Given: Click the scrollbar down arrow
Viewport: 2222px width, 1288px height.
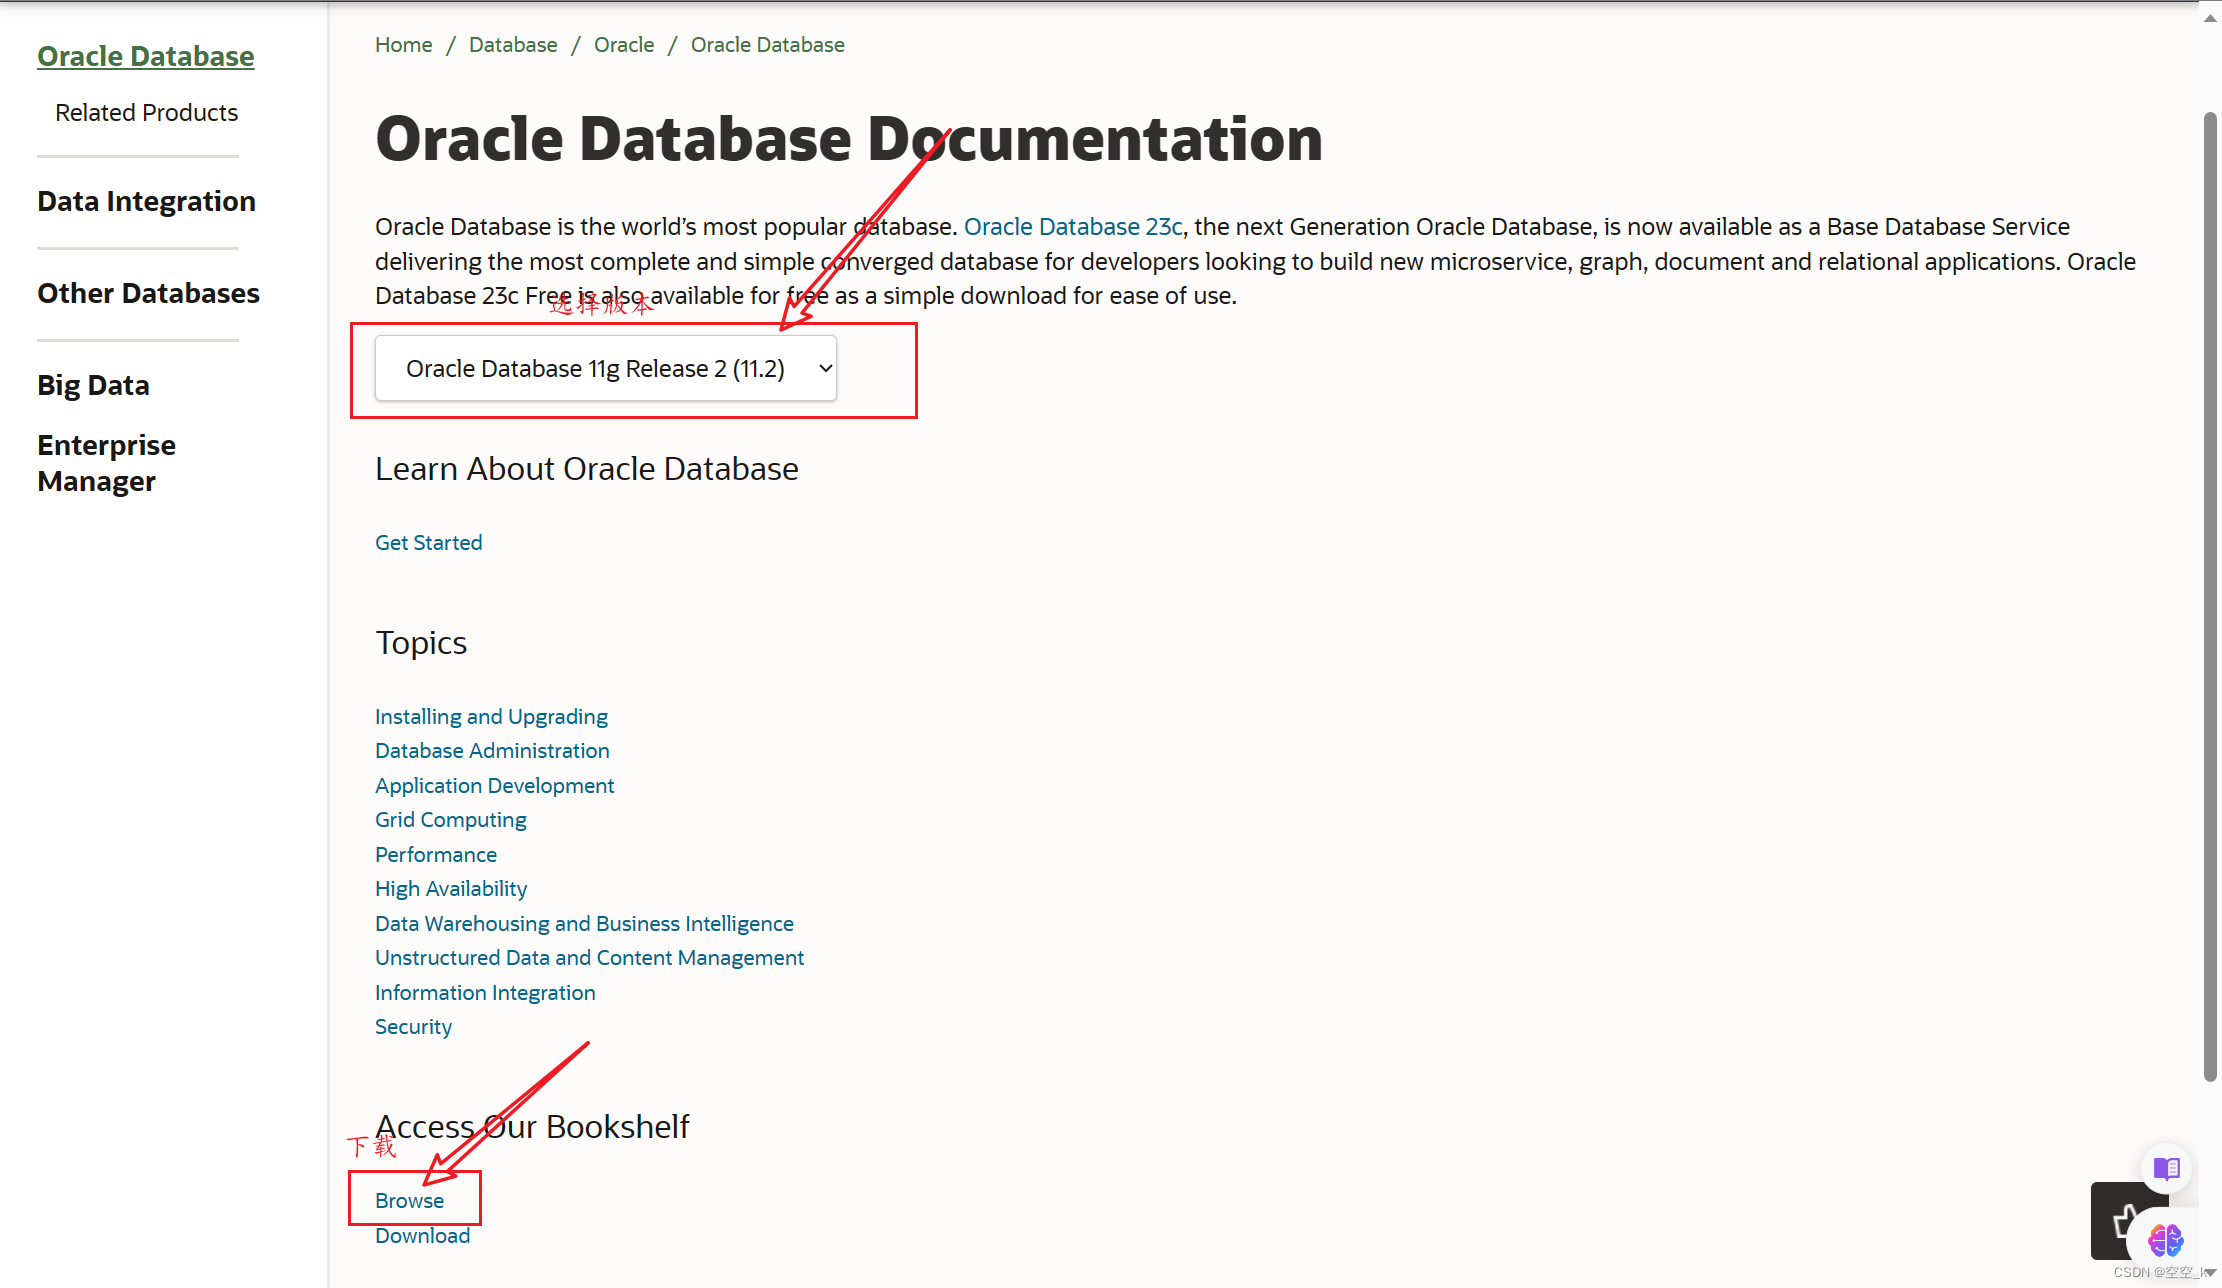Looking at the screenshot, I should click(2210, 1272).
